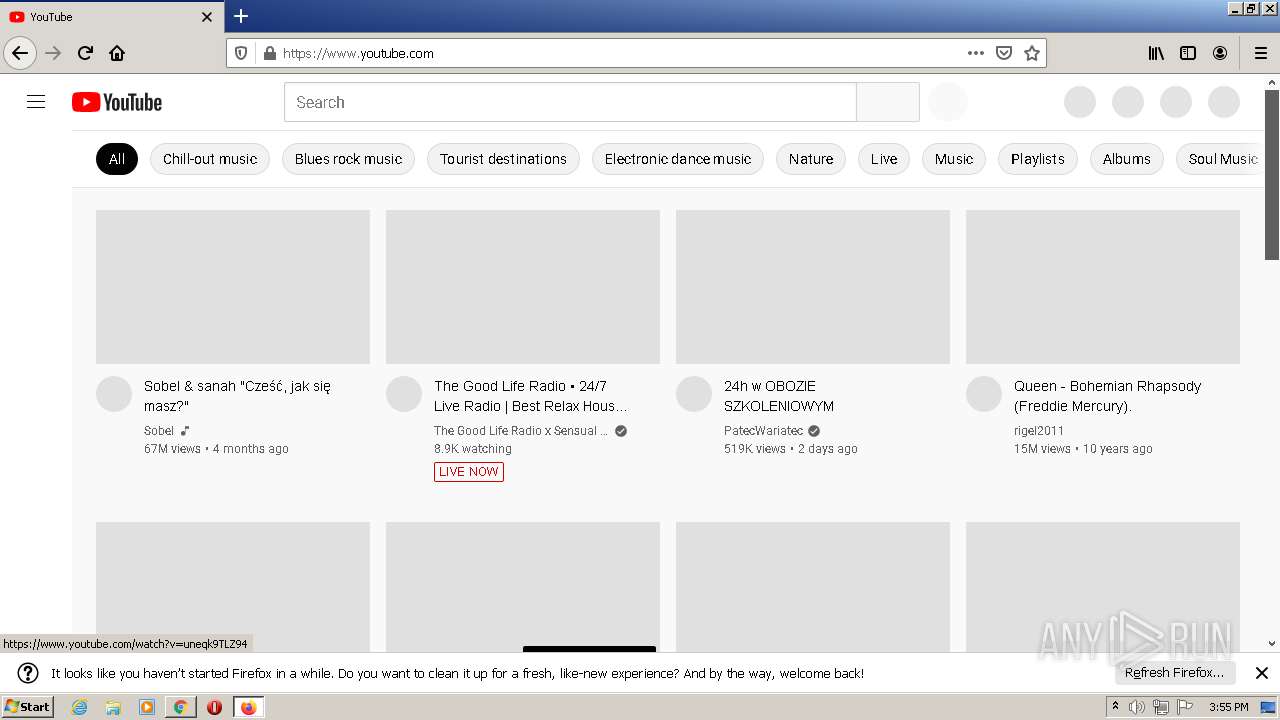Open the Firefox home page
This screenshot has width=1280, height=720.
pyautogui.click(x=117, y=53)
